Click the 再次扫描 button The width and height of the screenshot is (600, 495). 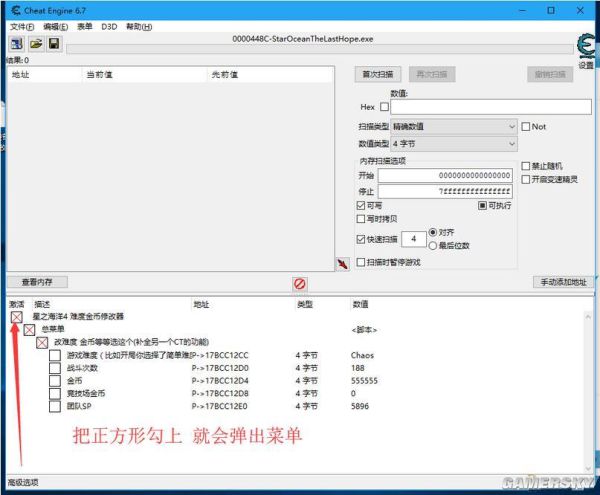(x=432, y=74)
